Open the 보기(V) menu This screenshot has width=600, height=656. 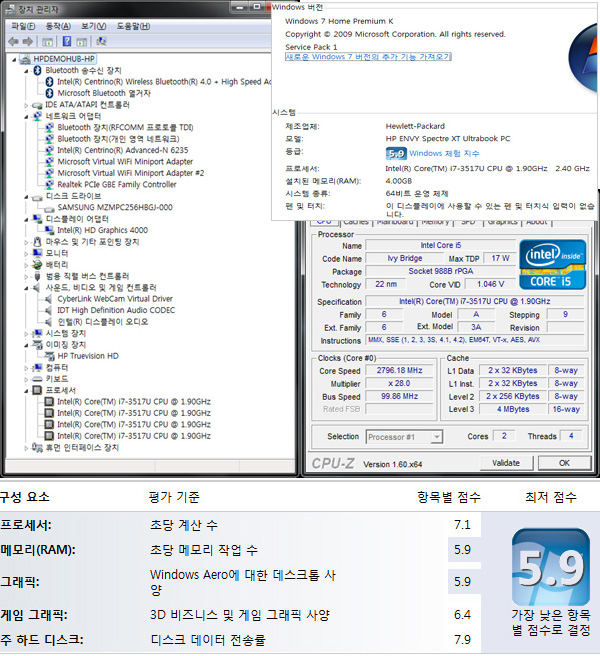93,26
